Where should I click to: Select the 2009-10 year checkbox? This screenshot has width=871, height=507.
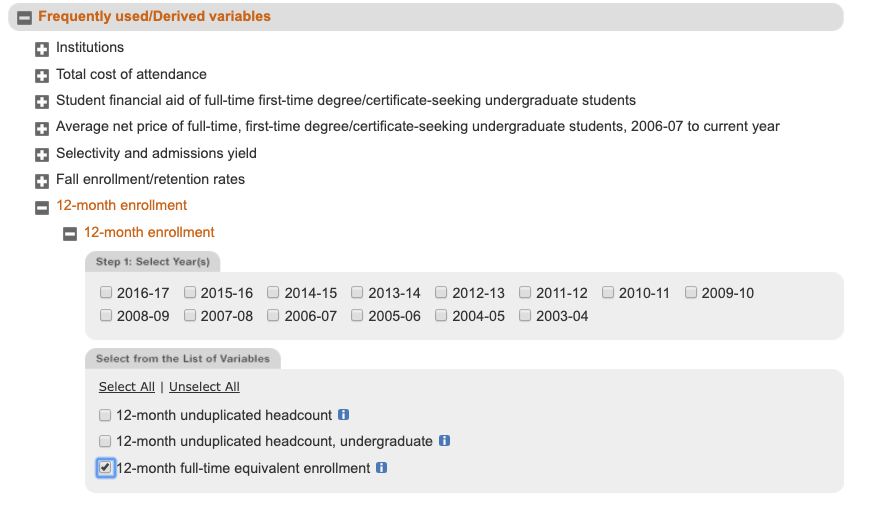point(691,292)
